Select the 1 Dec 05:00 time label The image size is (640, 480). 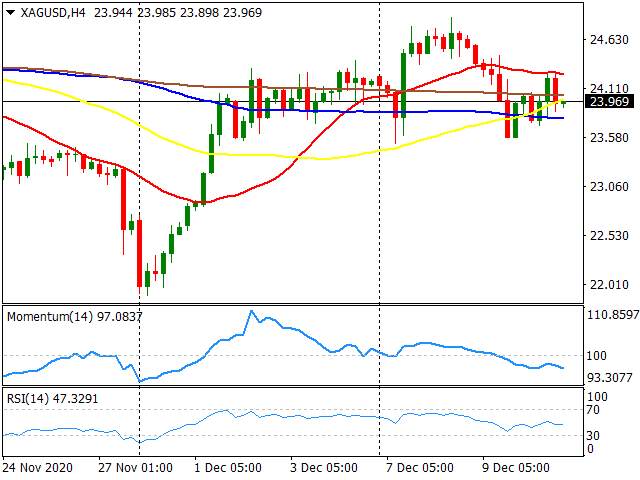tap(228, 467)
